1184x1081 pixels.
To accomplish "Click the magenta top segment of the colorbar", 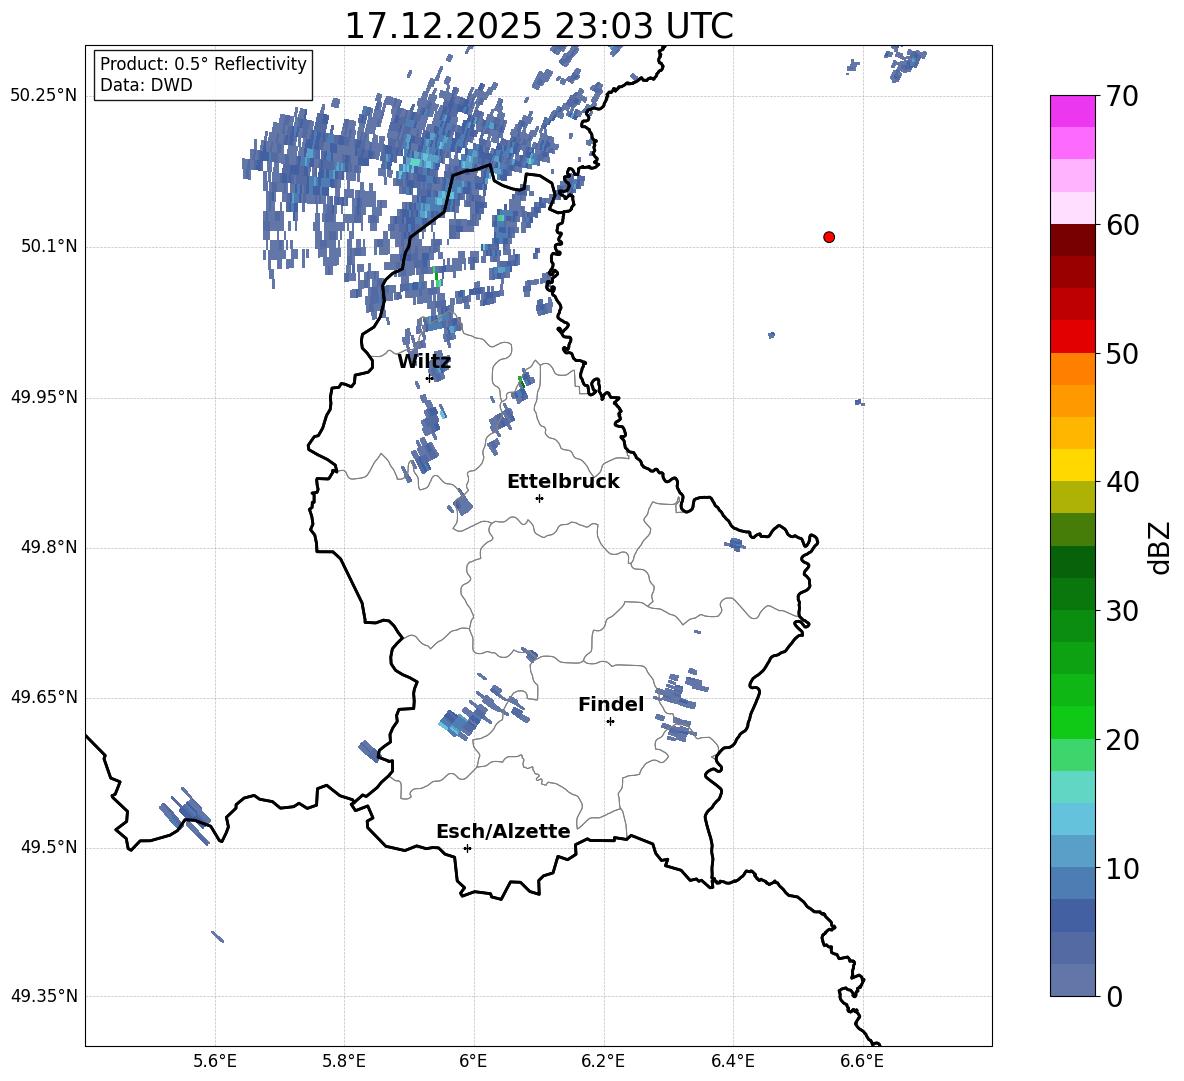I will (x=1073, y=112).
